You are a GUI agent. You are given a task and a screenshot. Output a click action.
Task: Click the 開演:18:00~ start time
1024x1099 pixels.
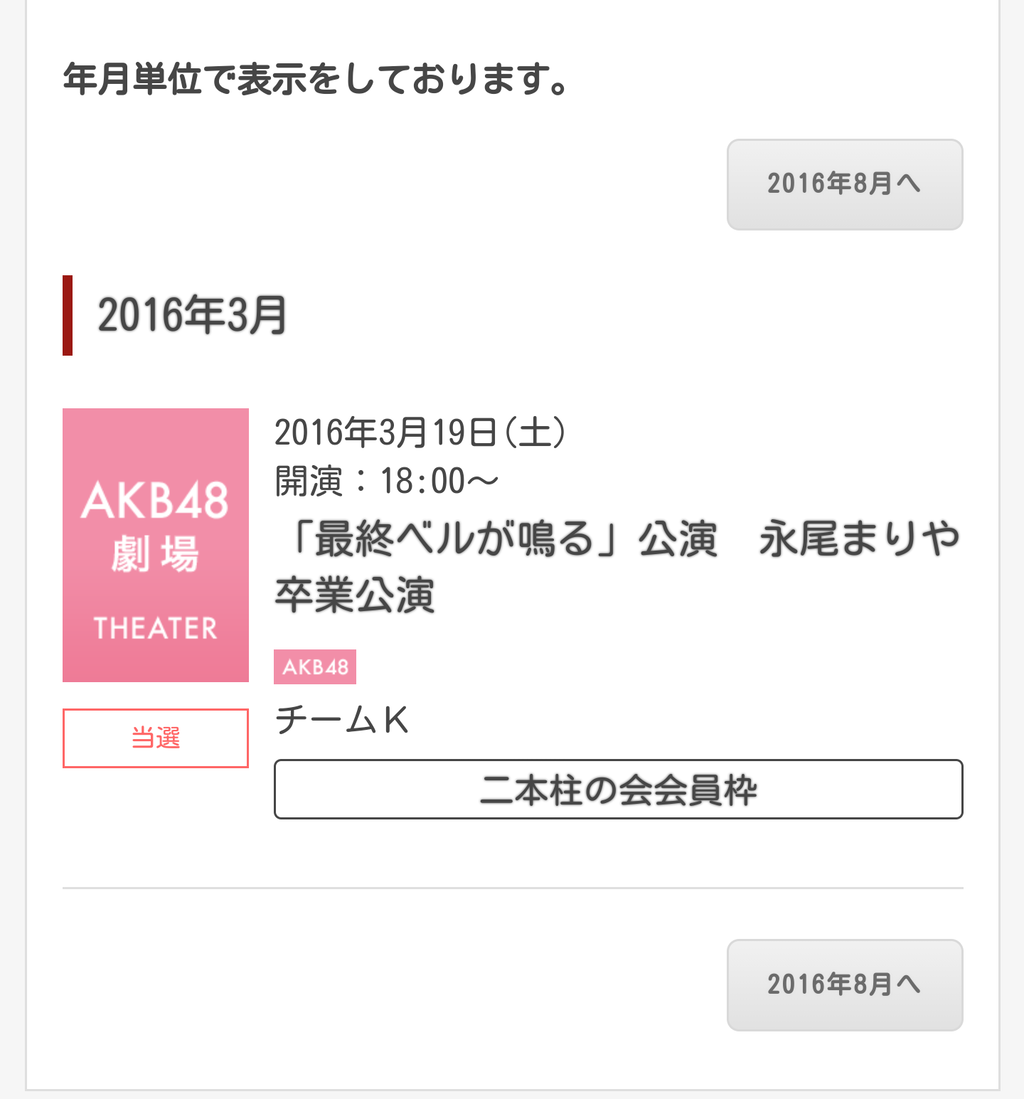point(386,482)
